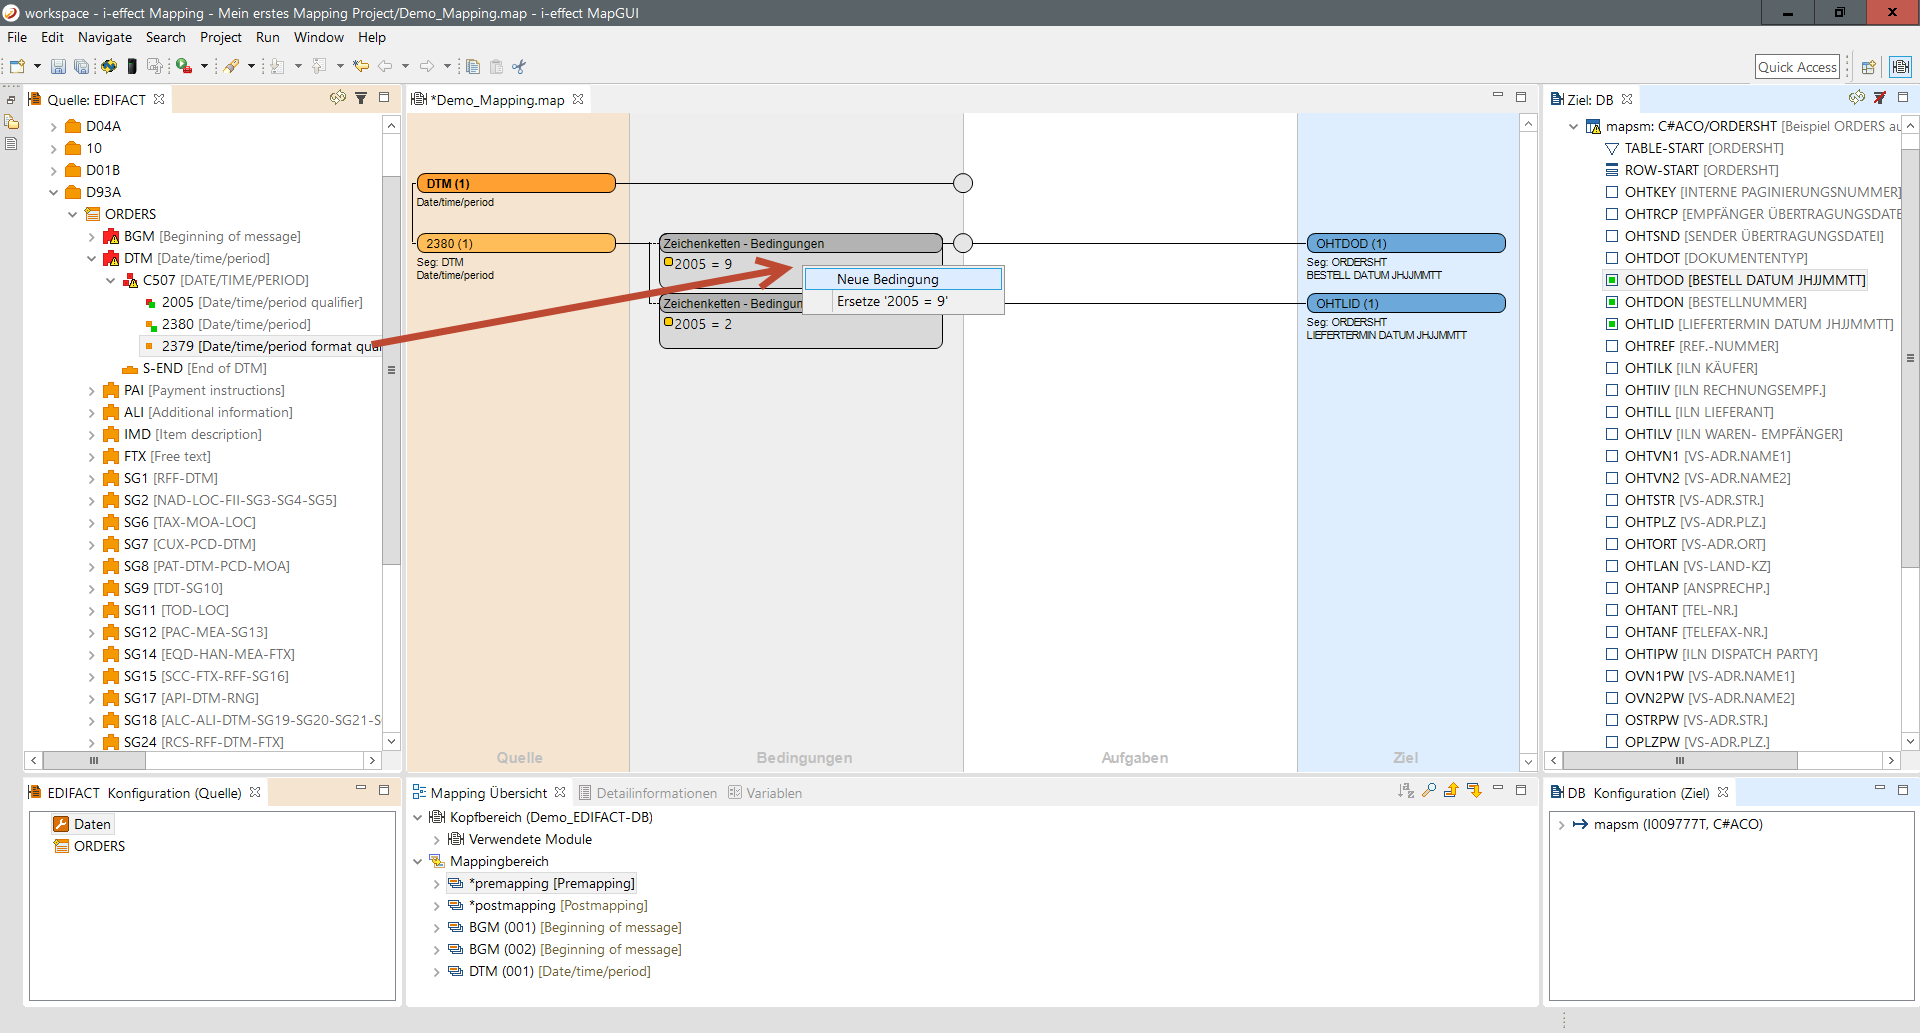Click the magnifier search icon in Mapping Übersicht
This screenshot has width=1920, height=1033.
tap(1429, 791)
